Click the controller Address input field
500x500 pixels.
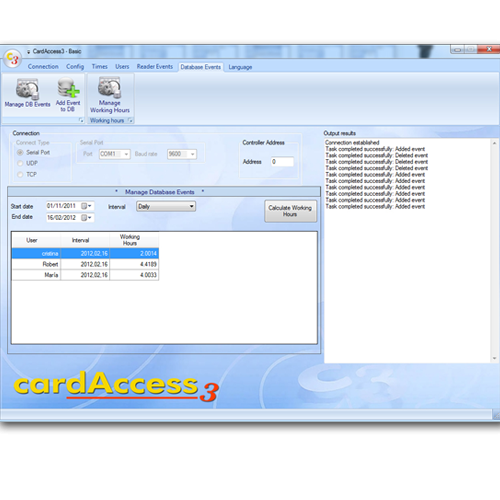tap(282, 162)
